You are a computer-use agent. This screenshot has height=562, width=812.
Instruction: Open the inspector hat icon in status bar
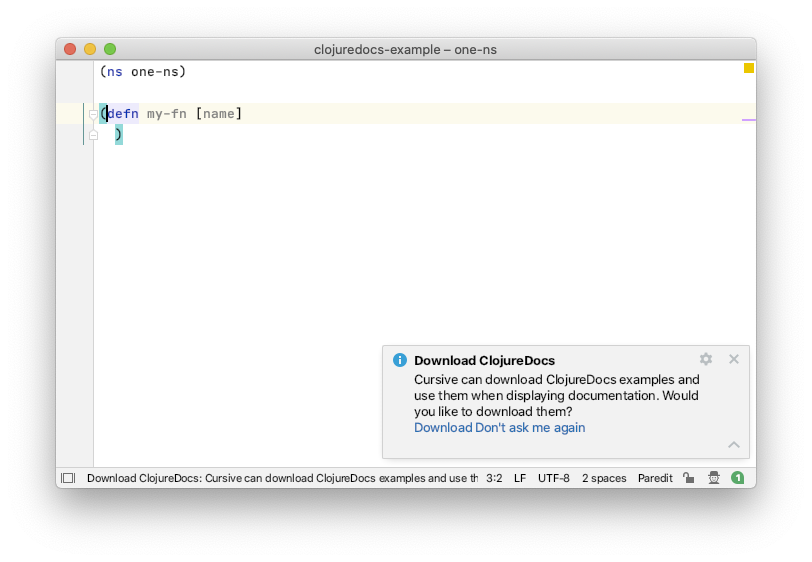(714, 478)
